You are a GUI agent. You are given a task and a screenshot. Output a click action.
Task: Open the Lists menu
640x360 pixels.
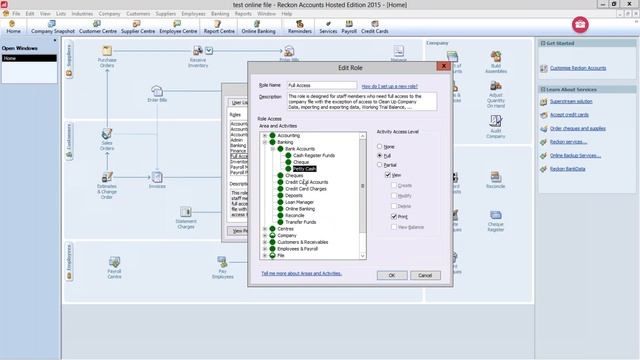pos(61,13)
